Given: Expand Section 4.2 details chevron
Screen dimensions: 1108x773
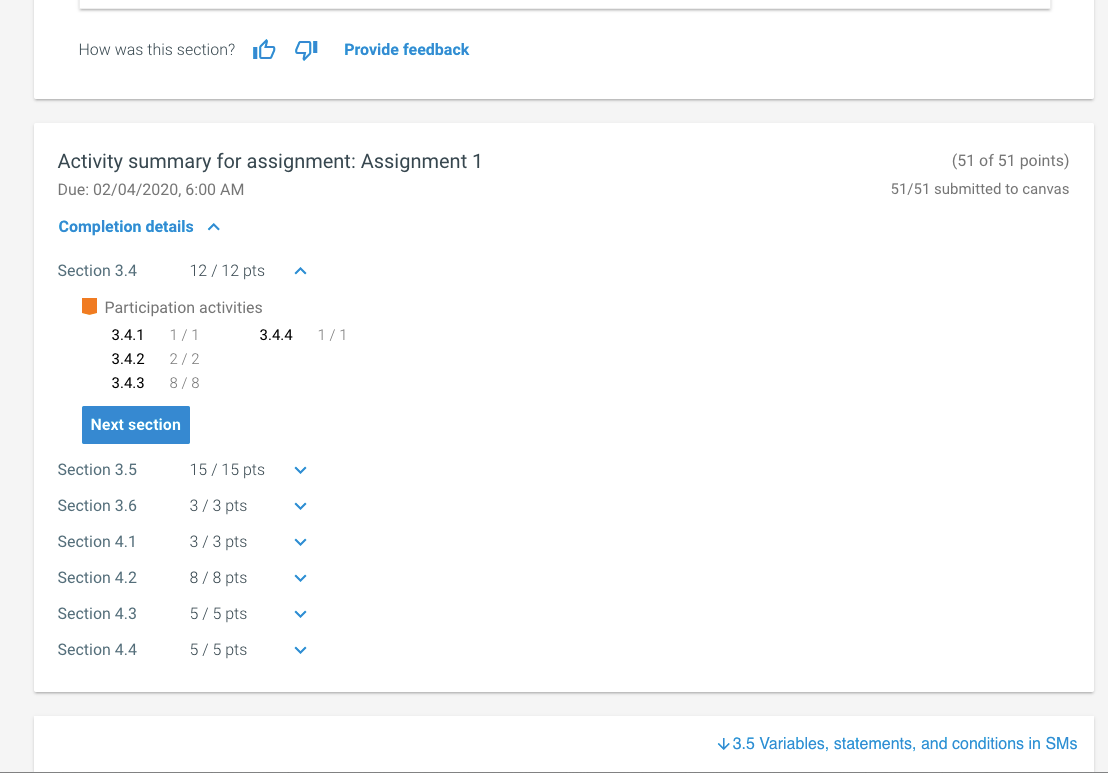Looking at the screenshot, I should pyautogui.click(x=300, y=578).
